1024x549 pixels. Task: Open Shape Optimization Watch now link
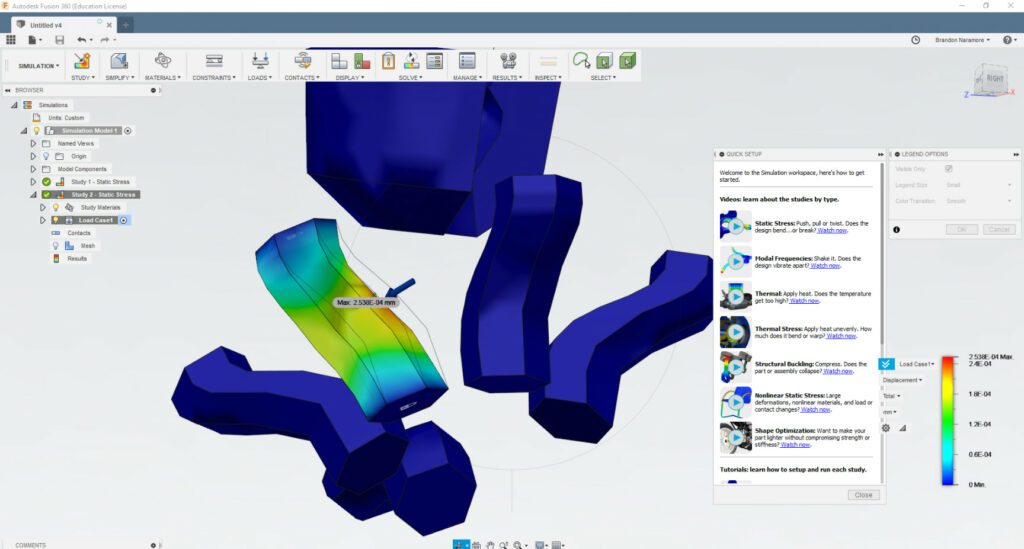pyautogui.click(x=795, y=445)
